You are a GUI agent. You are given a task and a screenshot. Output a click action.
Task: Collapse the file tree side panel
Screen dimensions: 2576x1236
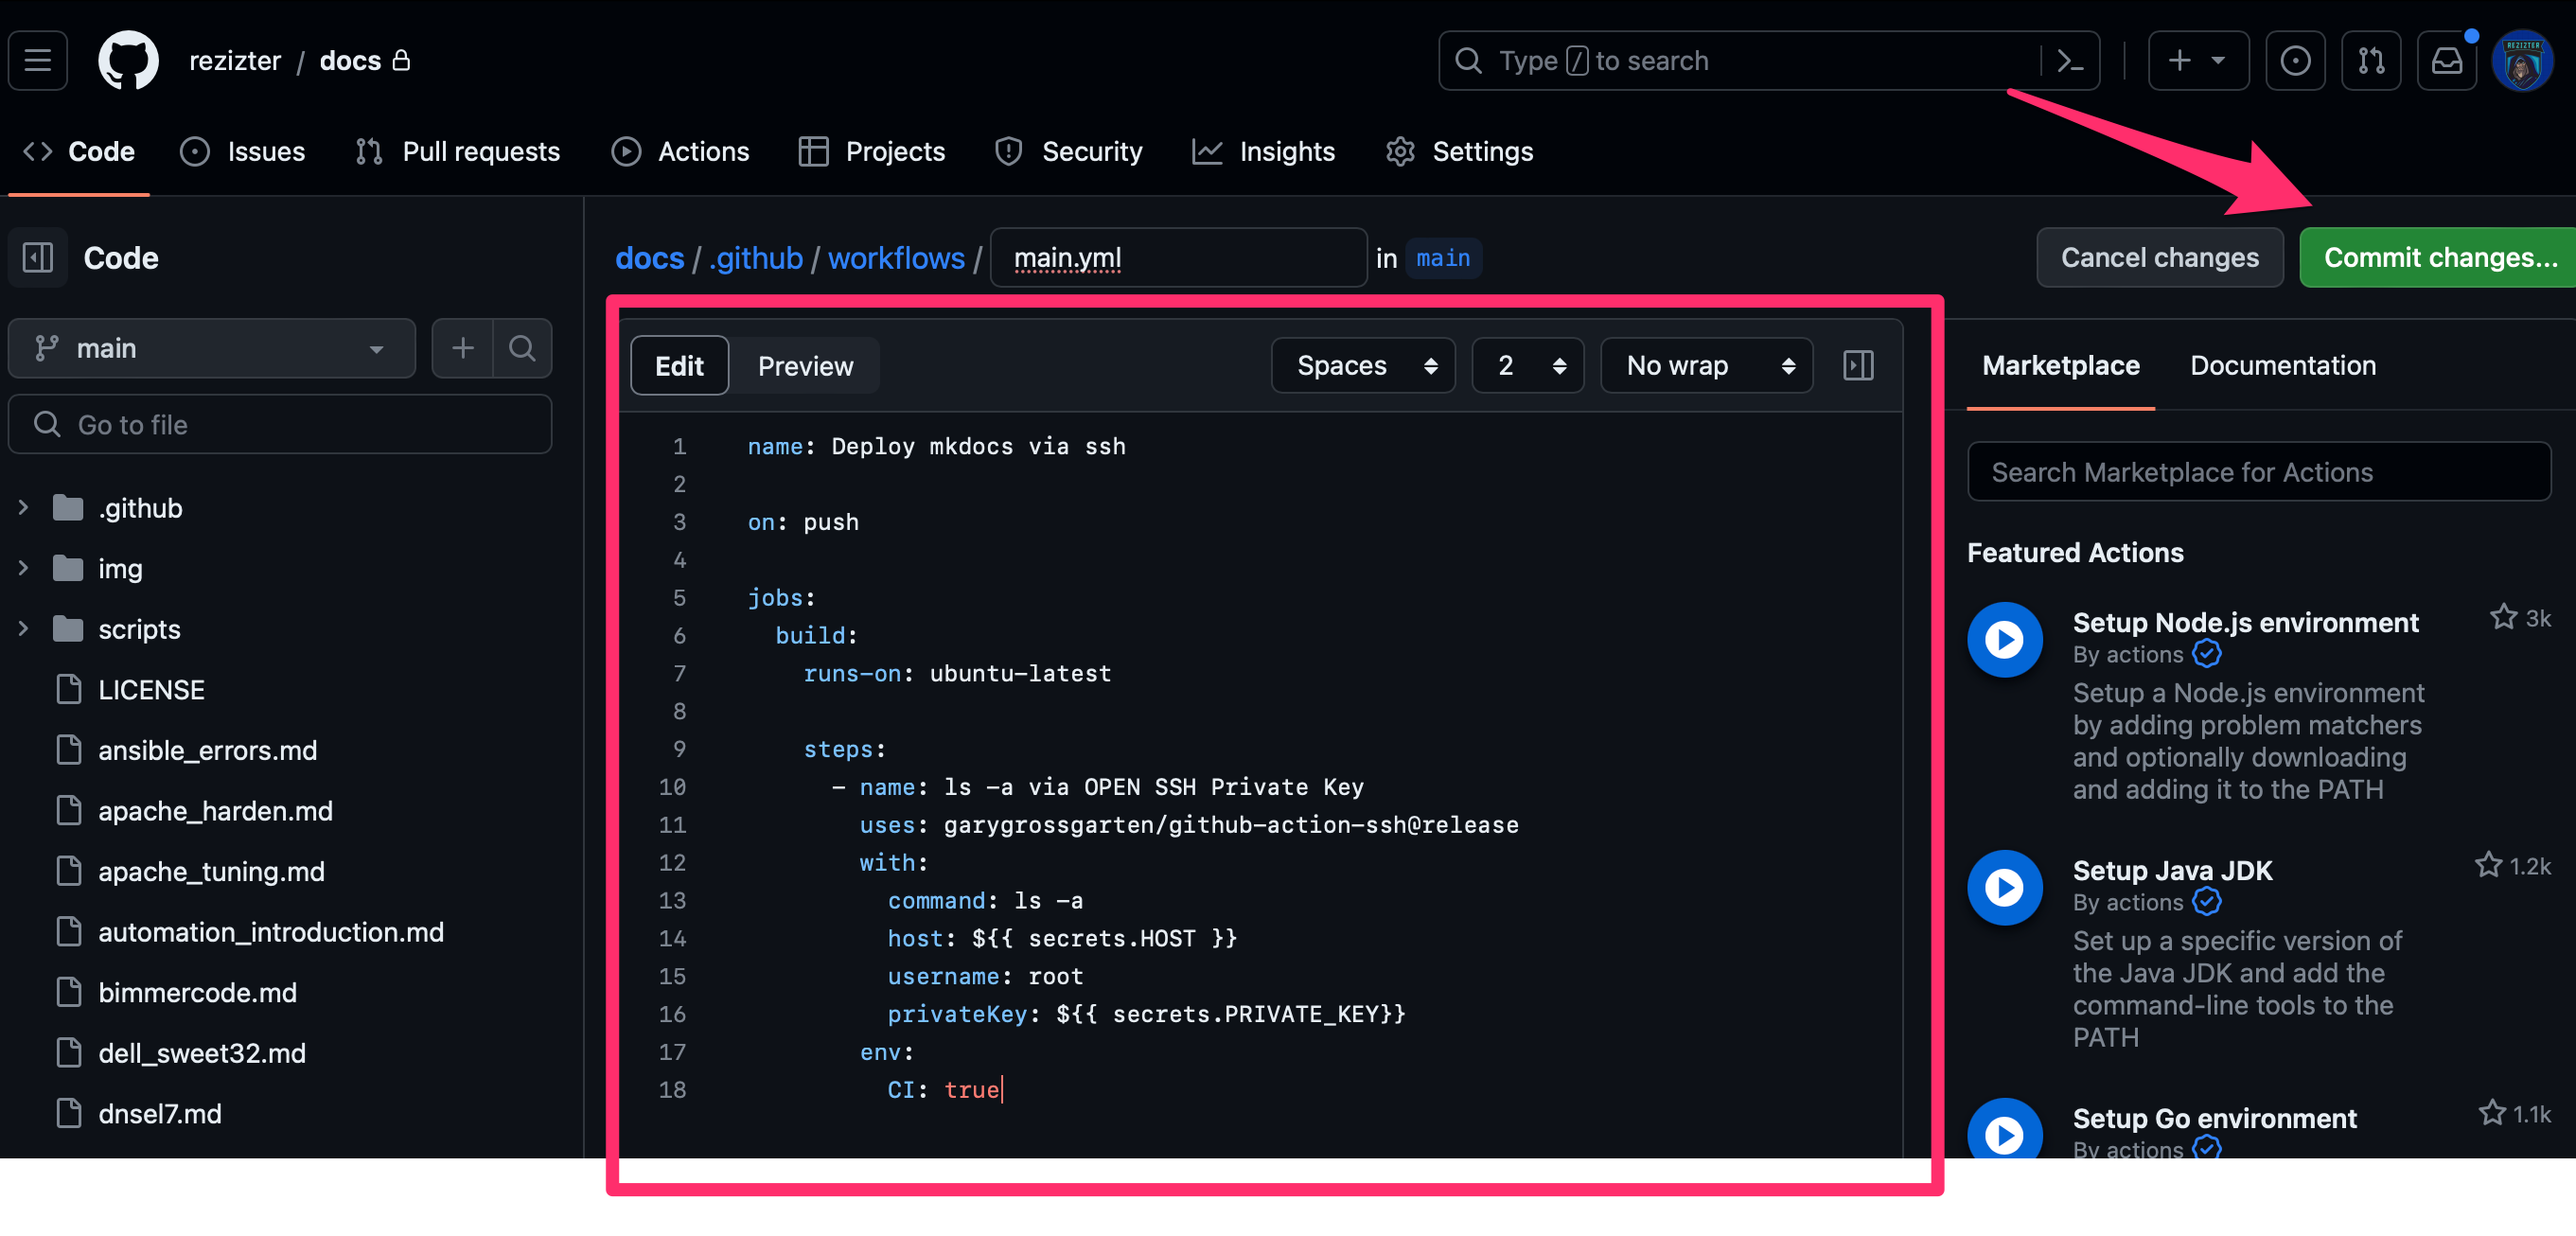(x=38, y=258)
